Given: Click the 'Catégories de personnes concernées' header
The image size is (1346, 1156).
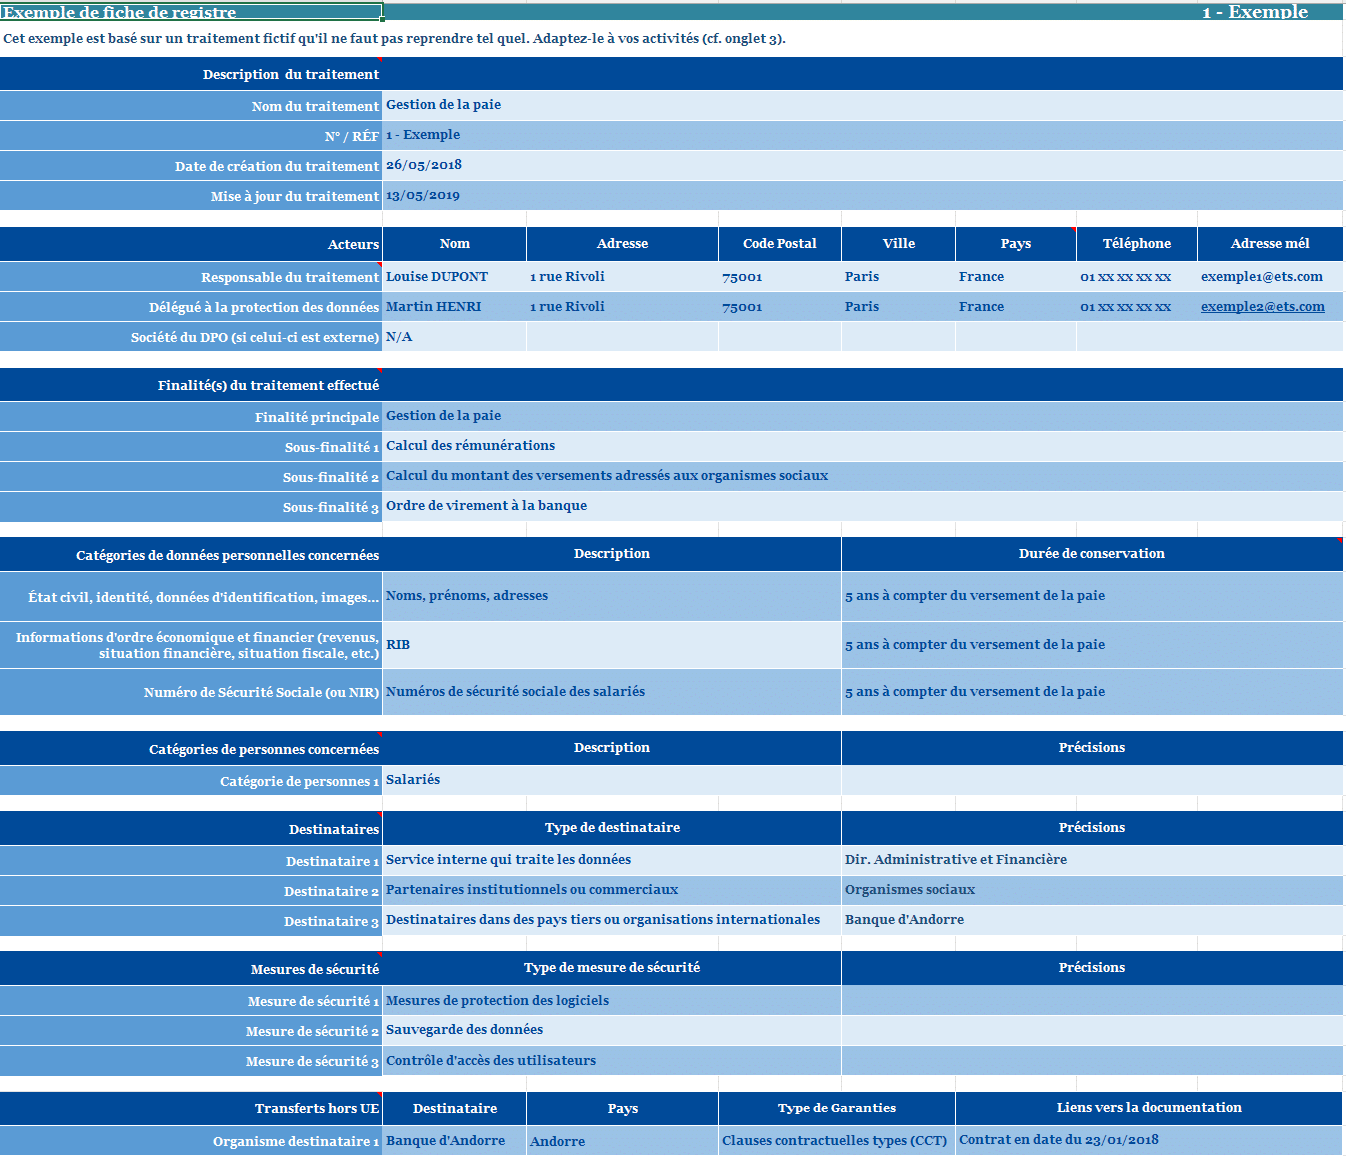Looking at the screenshot, I should 191,749.
